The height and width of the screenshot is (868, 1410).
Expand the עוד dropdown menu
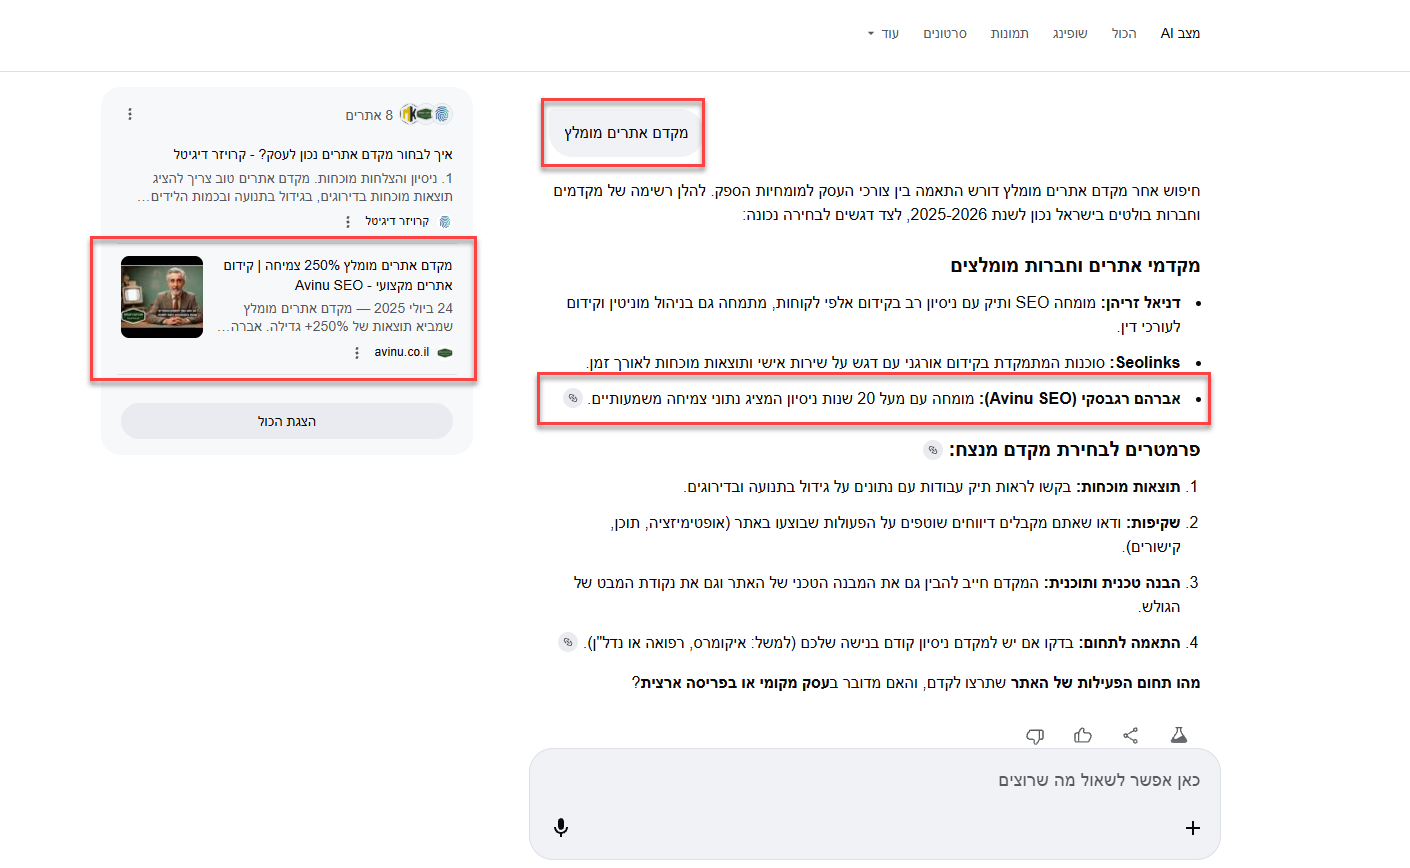[x=884, y=33]
